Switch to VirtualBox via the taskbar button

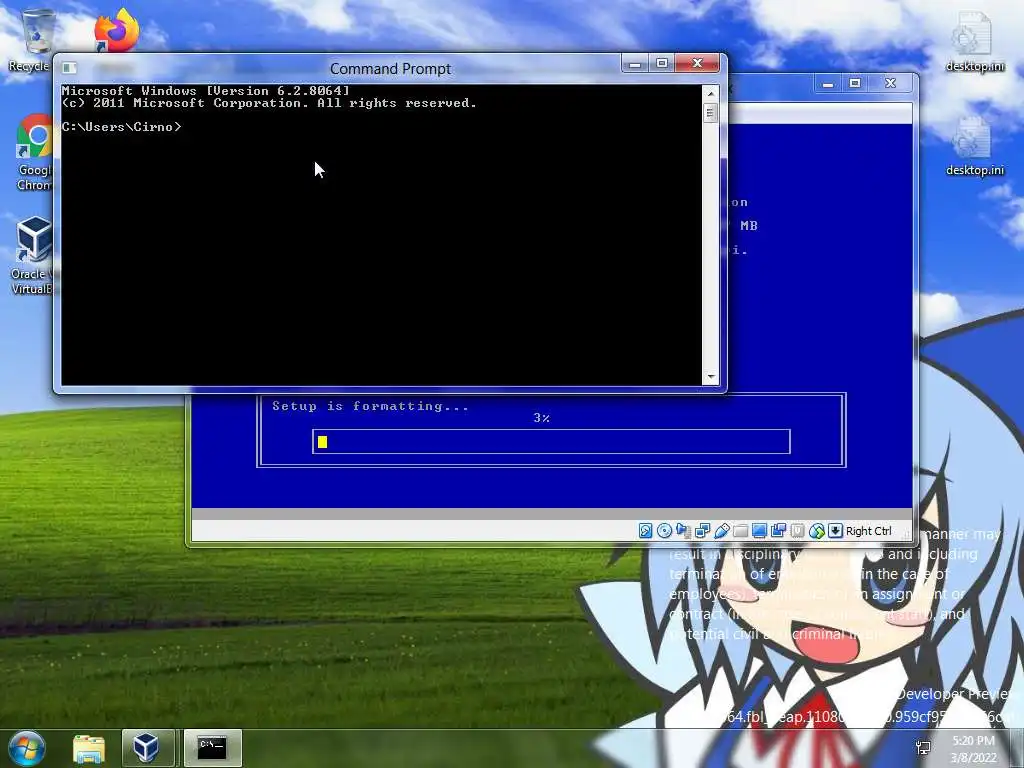[x=147, y=748]
